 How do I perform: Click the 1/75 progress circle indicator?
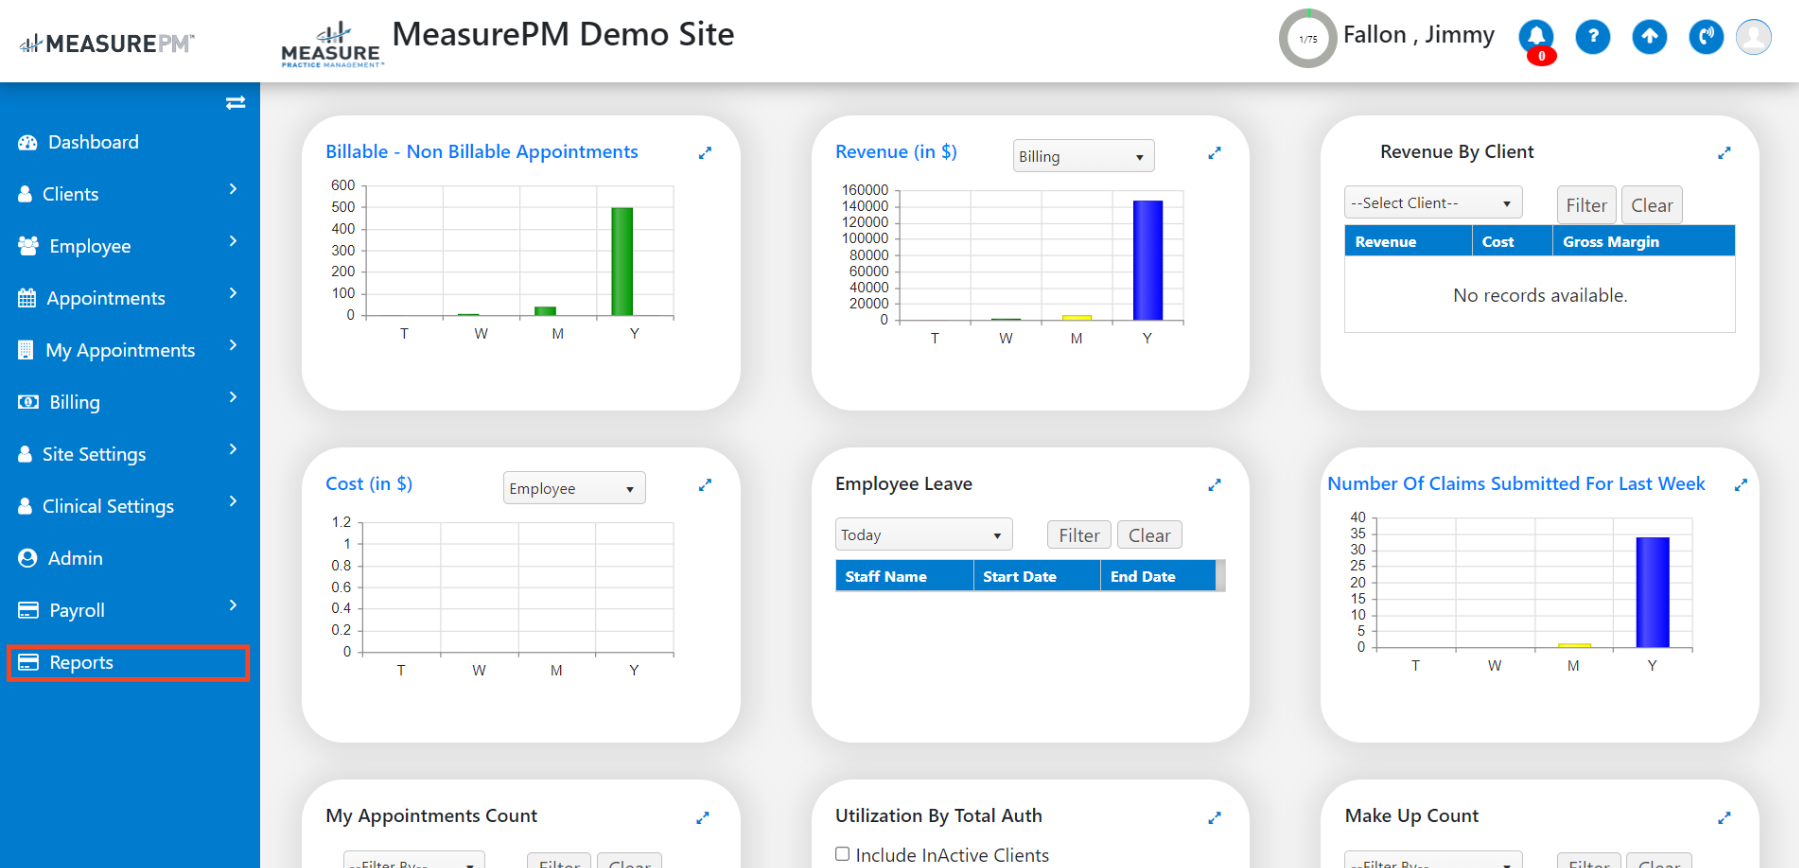(x=1308, y=39)
